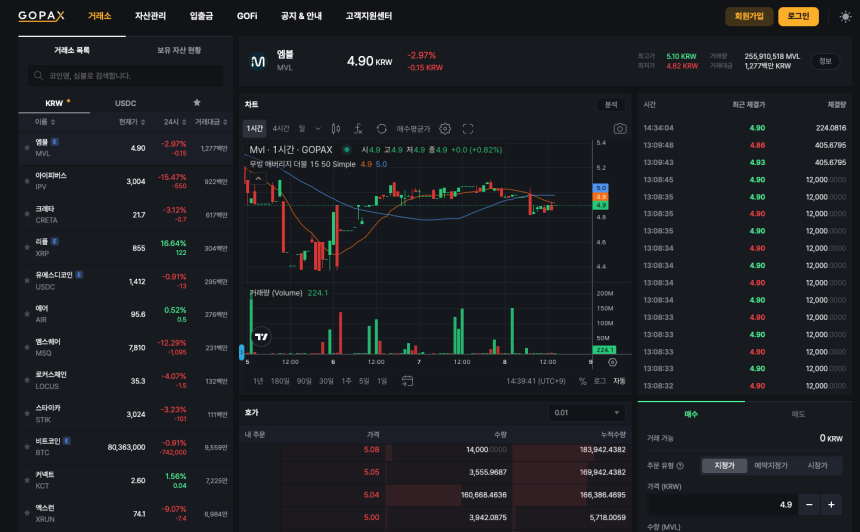Expand the blue side panel handle on chart
Viewport: 860px width, 532px height.
241,352
